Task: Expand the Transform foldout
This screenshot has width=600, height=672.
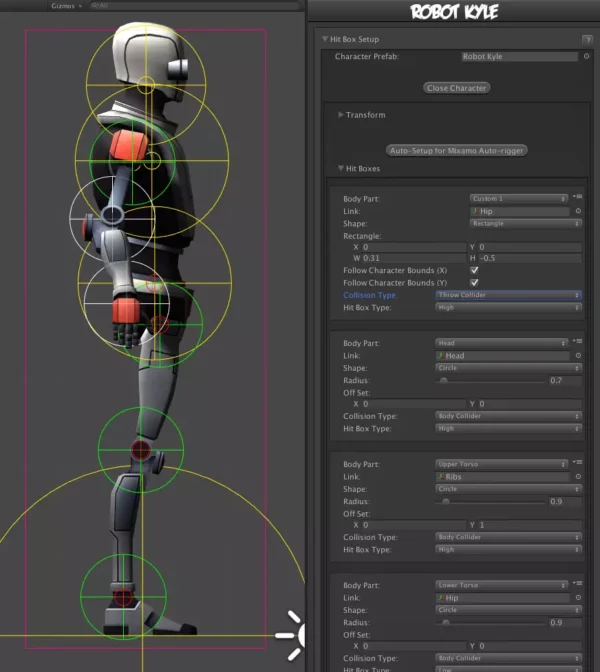Action: pos(341,115)
